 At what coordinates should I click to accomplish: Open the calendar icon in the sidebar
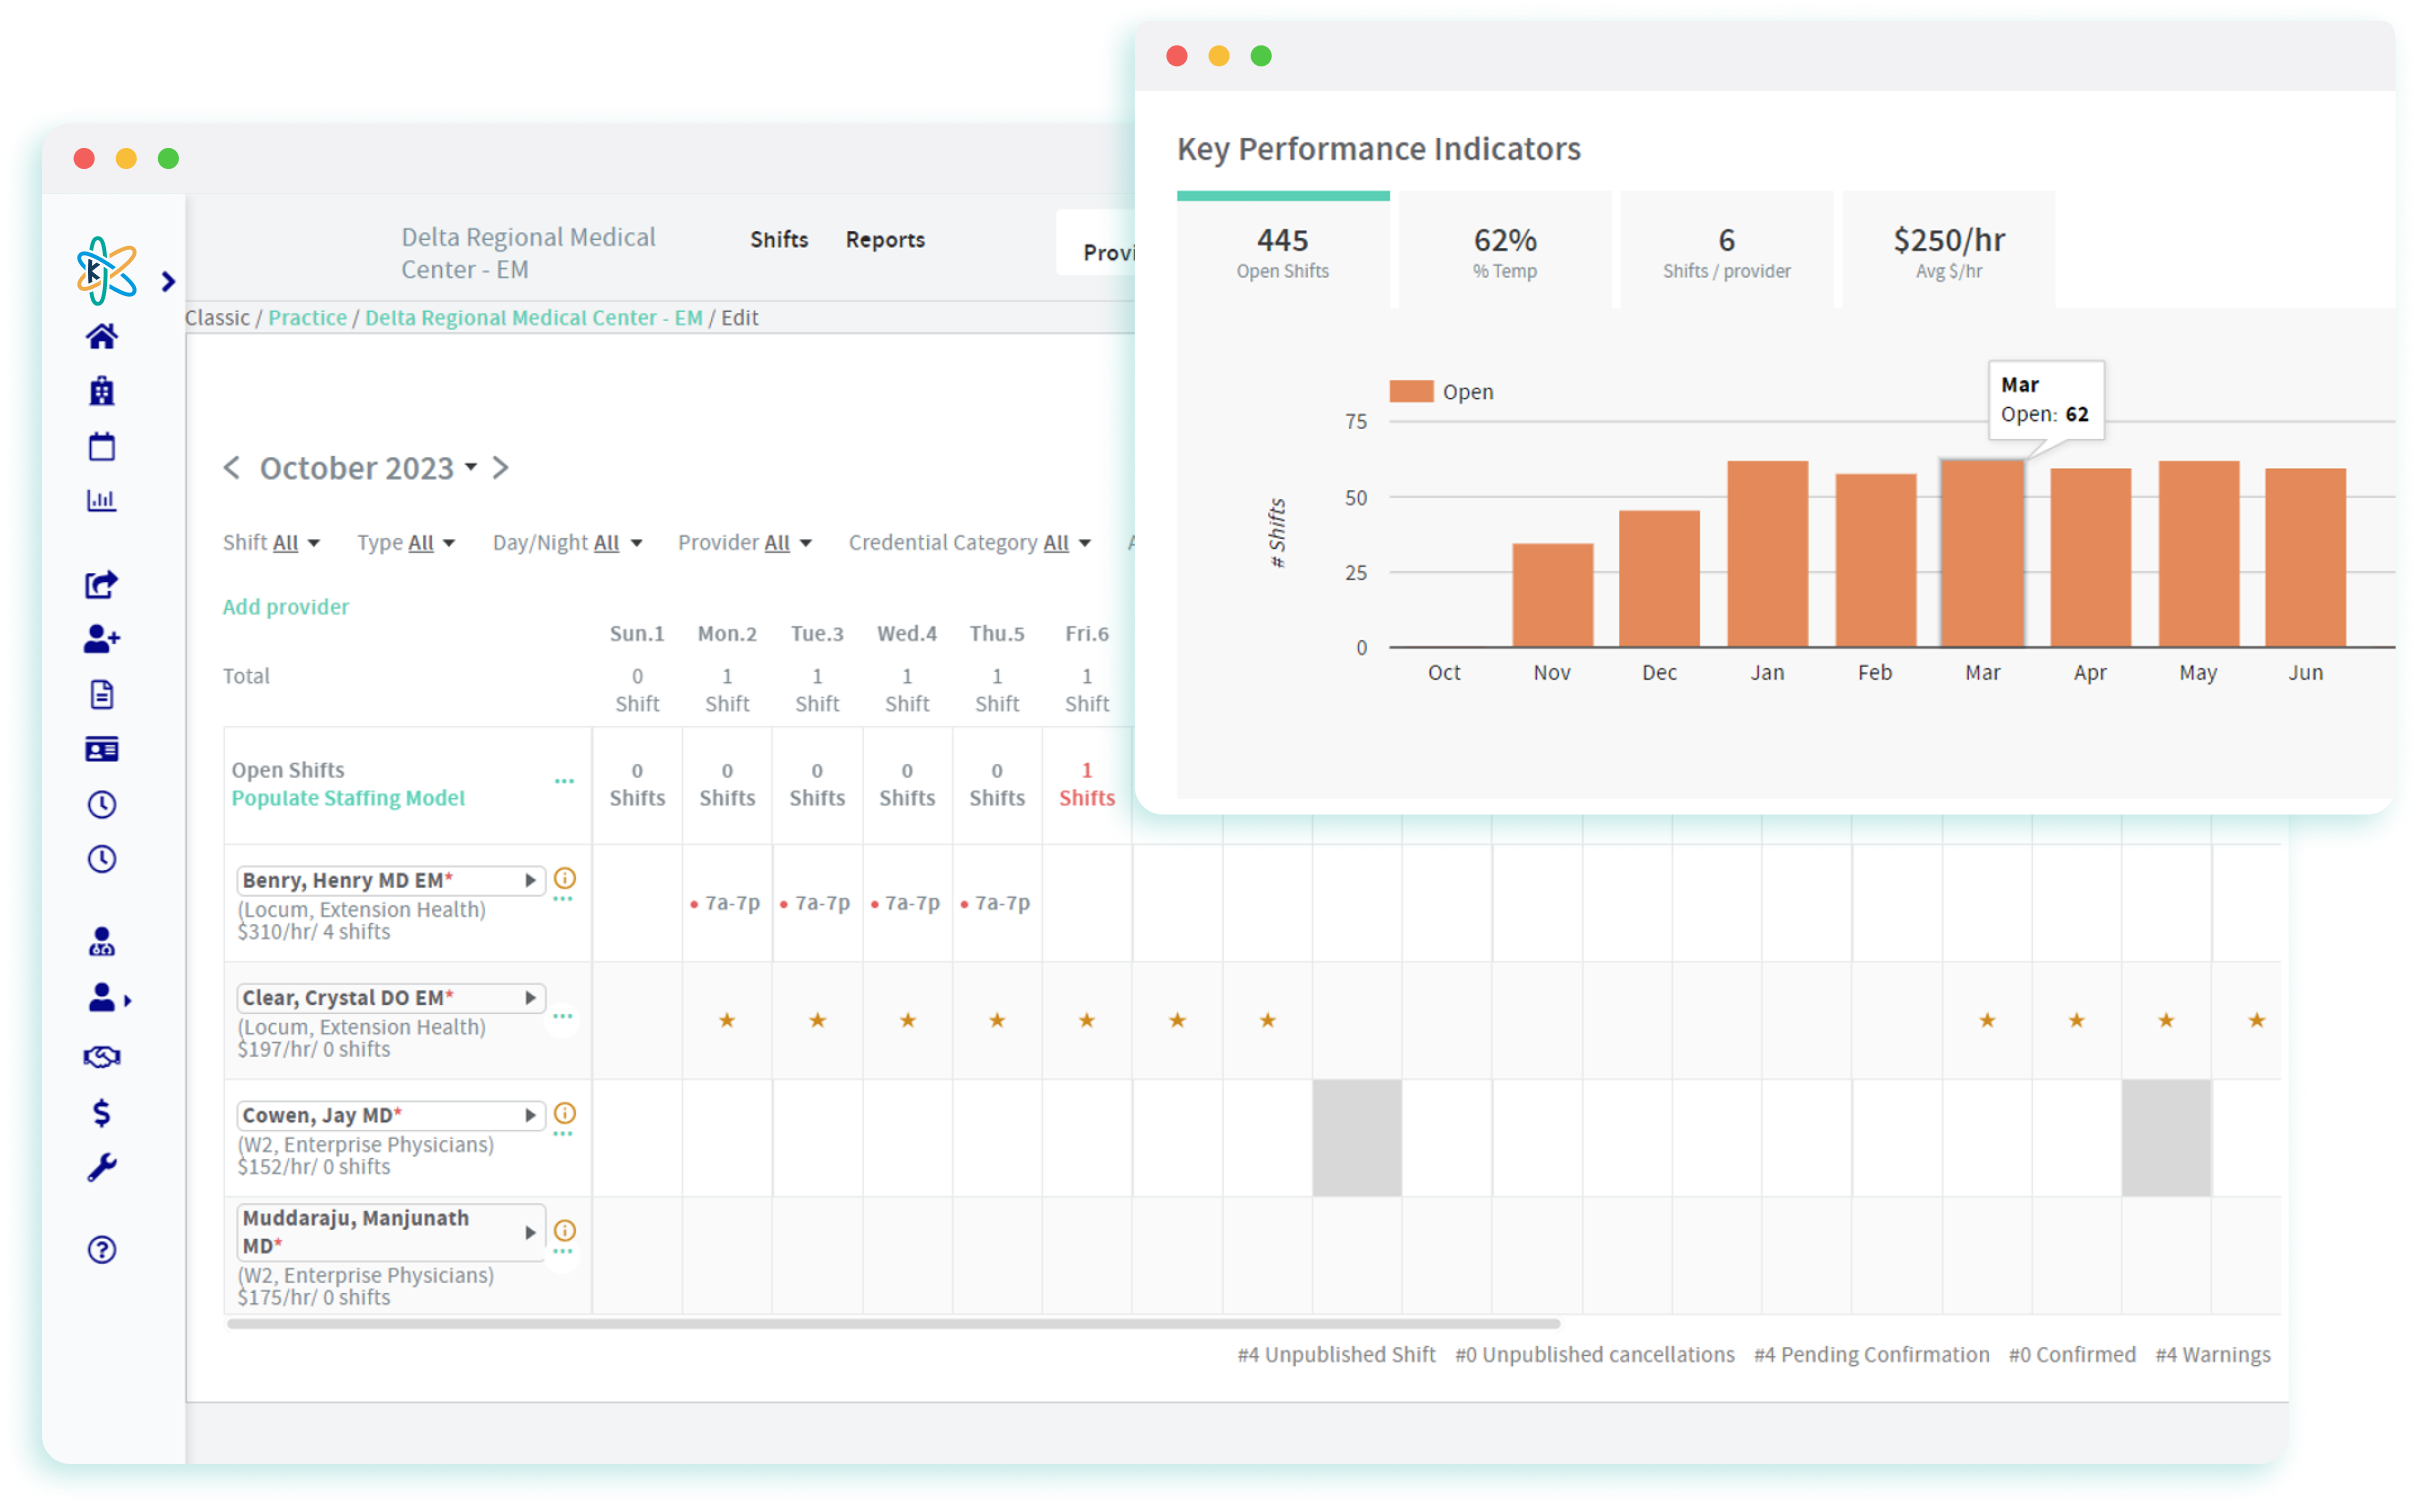pos(101,446)
